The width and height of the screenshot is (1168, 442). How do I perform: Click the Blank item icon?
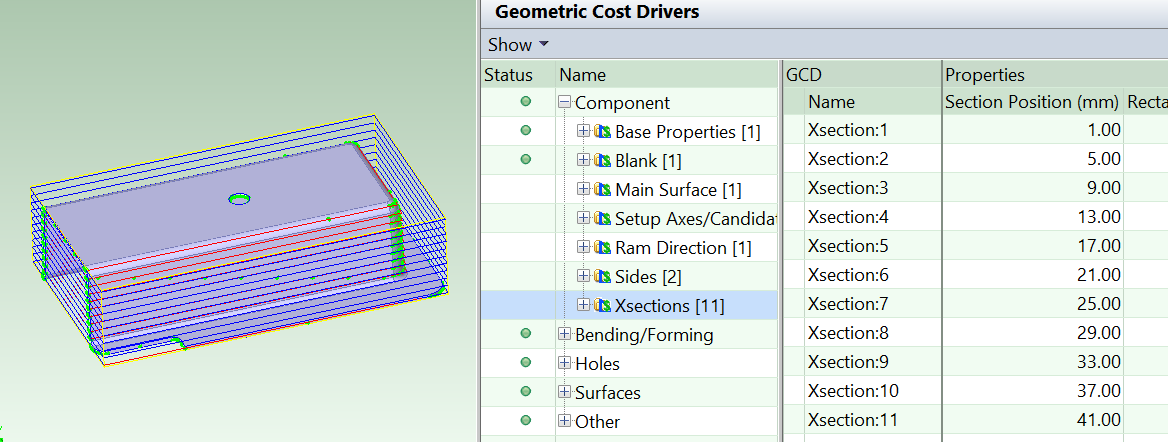(x=602, y=161)
